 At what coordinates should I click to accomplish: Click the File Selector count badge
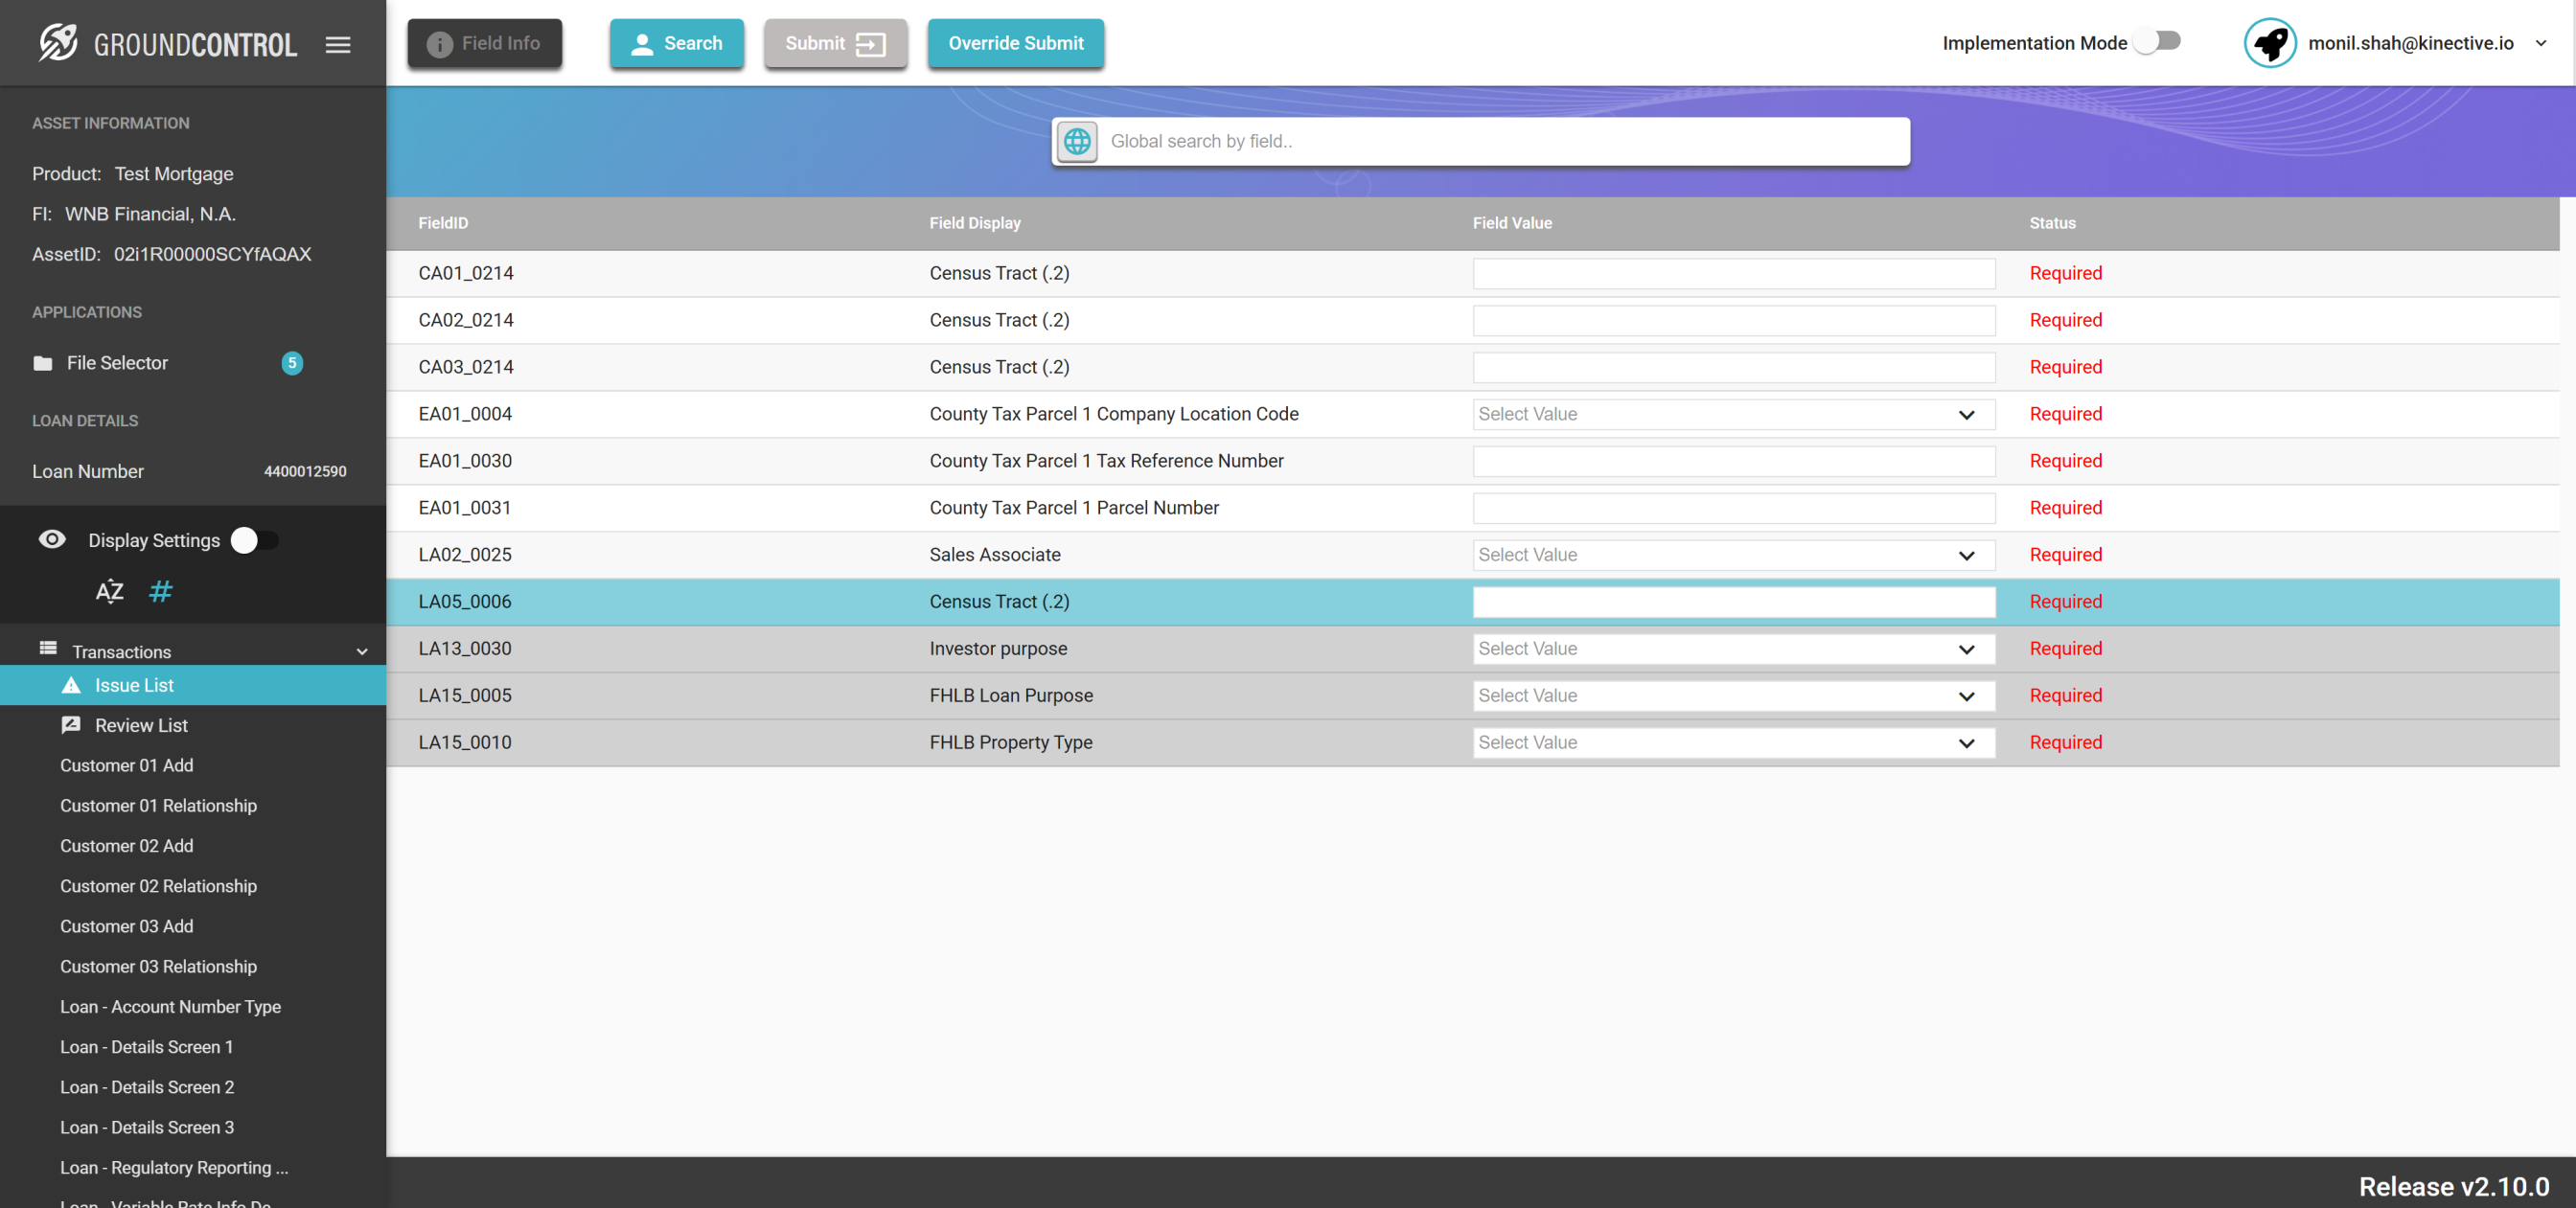(x=292, y=363)
